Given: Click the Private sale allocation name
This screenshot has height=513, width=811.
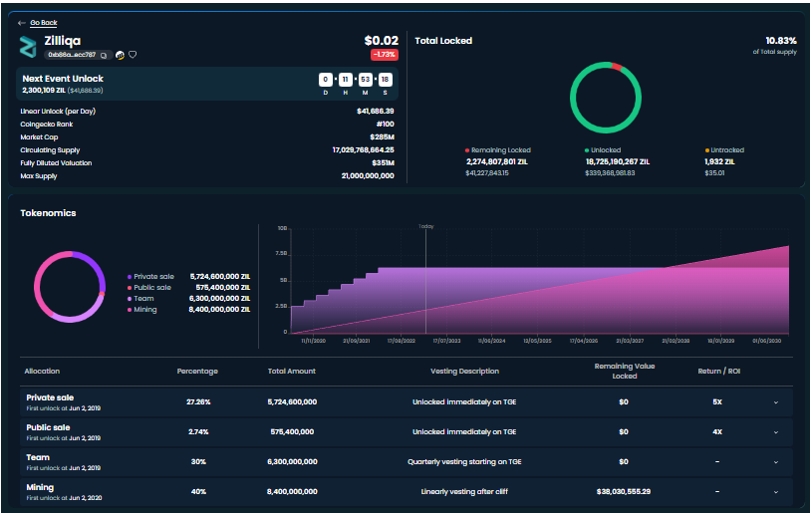Looking at the screenshot, I should point(50,398).
